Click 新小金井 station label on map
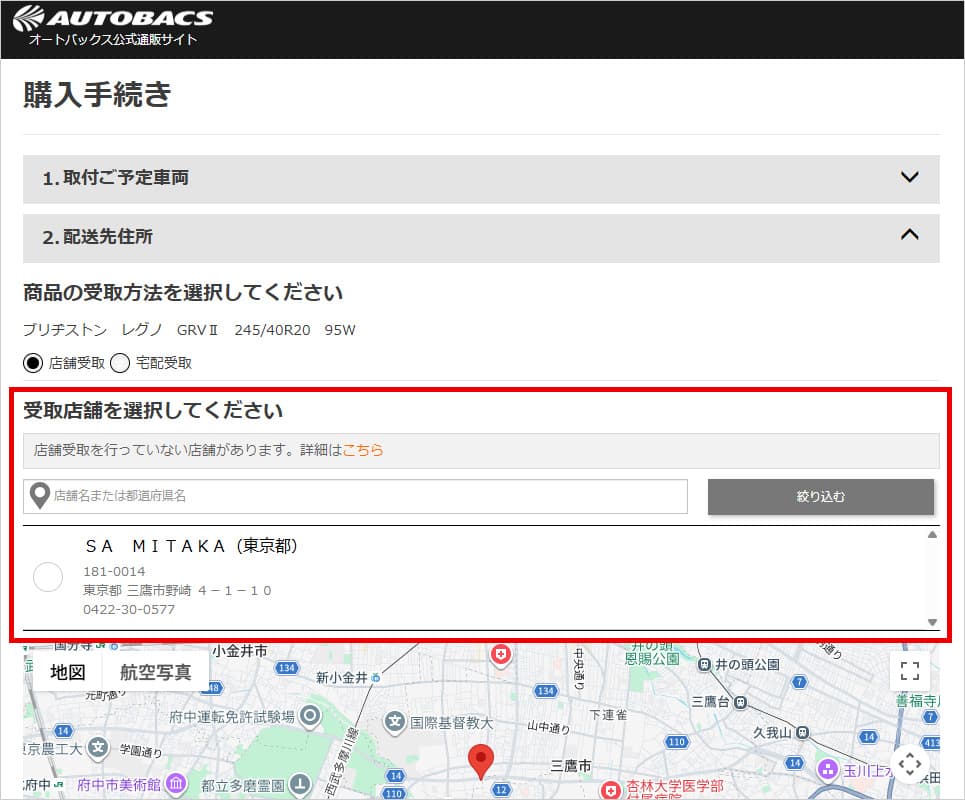This screenshot has width=965, height=800. pyautogui.click(x=342, y=678)
